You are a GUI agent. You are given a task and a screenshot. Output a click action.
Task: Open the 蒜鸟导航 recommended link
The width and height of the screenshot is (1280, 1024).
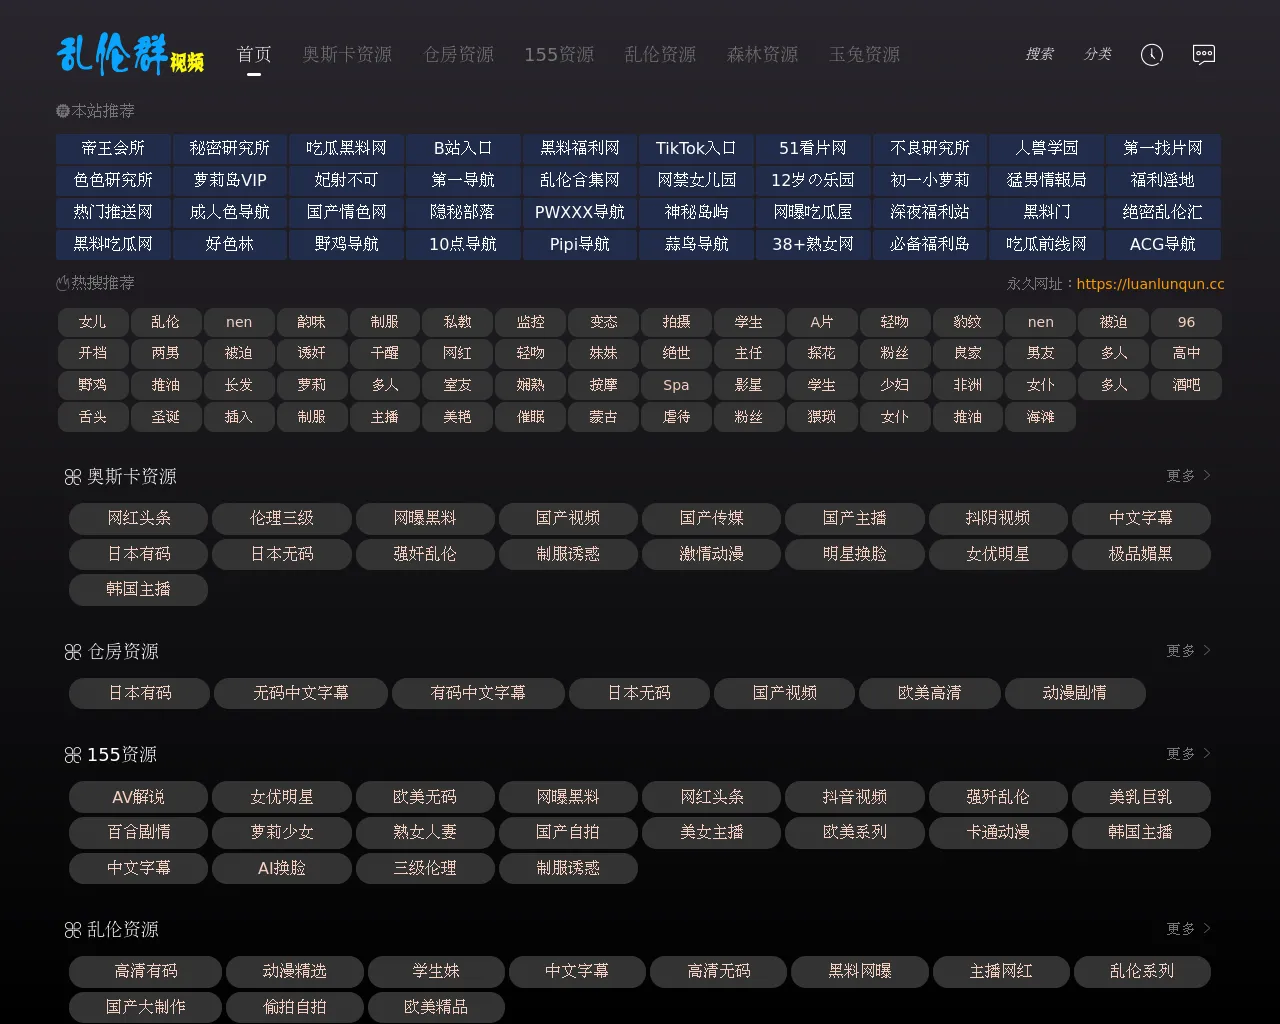696,244
